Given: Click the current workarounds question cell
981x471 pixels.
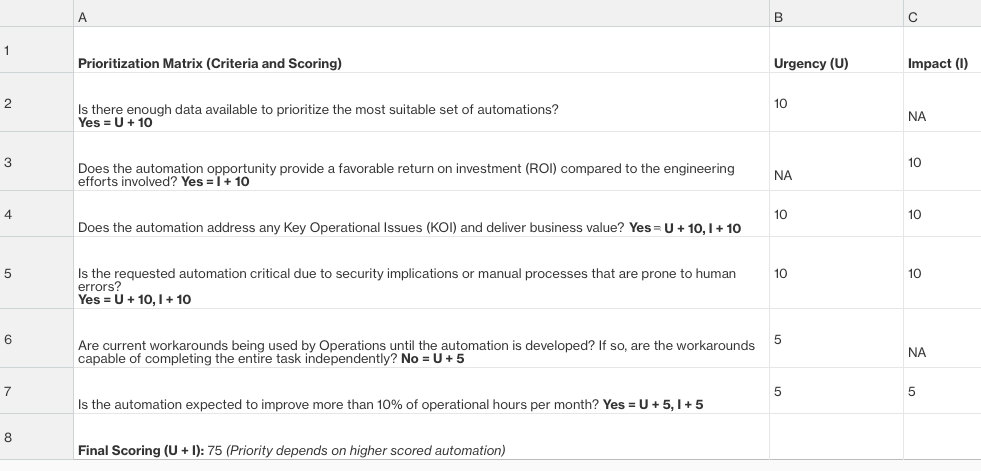Looking at the screenshot, I should point(416,351).
